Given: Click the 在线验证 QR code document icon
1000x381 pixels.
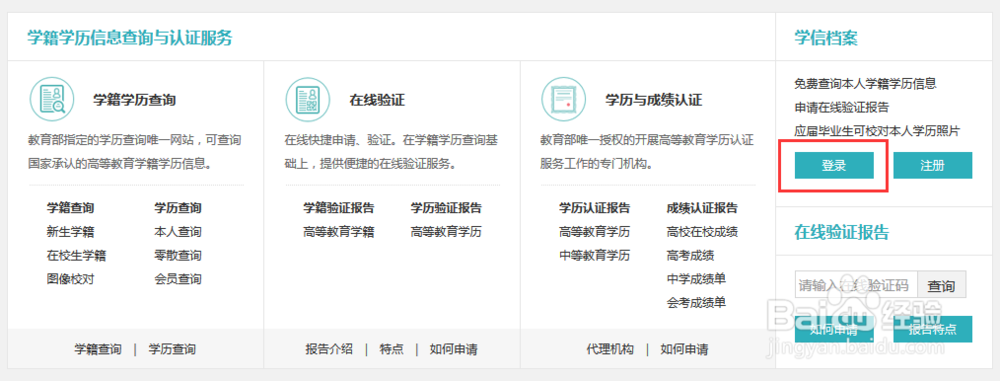Looking at the screenshot, I should 307,100.
